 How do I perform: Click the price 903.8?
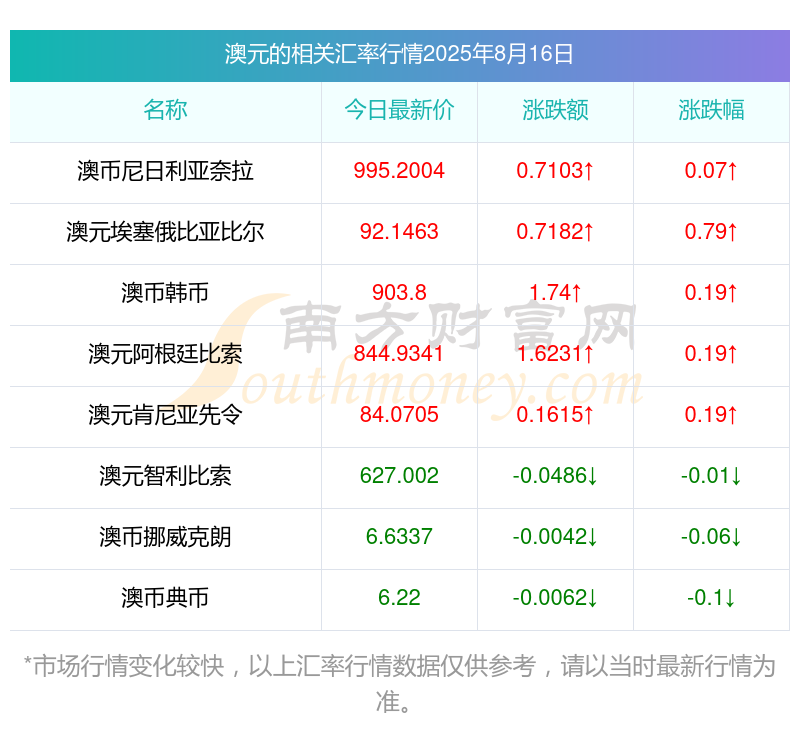(x=399, y=293)
